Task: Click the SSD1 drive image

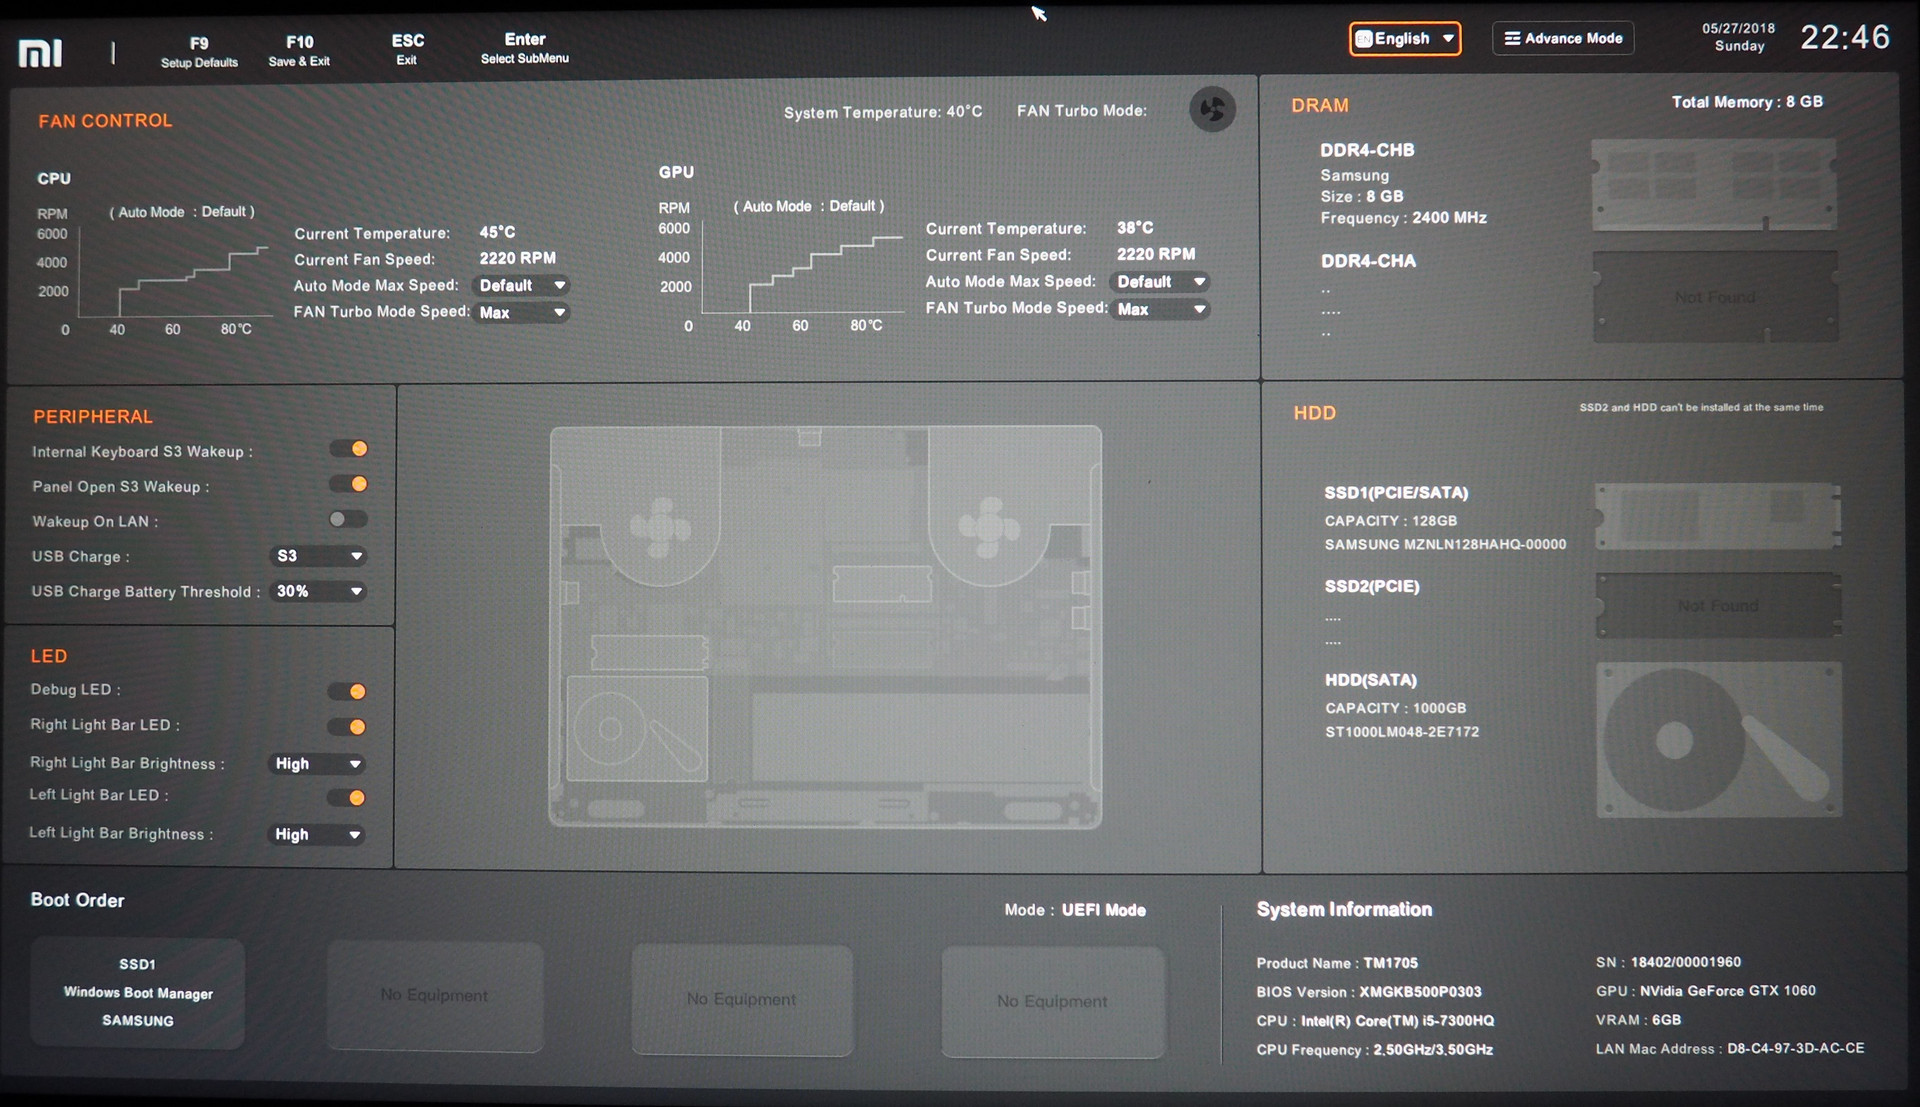Action: coord(1717,516)
